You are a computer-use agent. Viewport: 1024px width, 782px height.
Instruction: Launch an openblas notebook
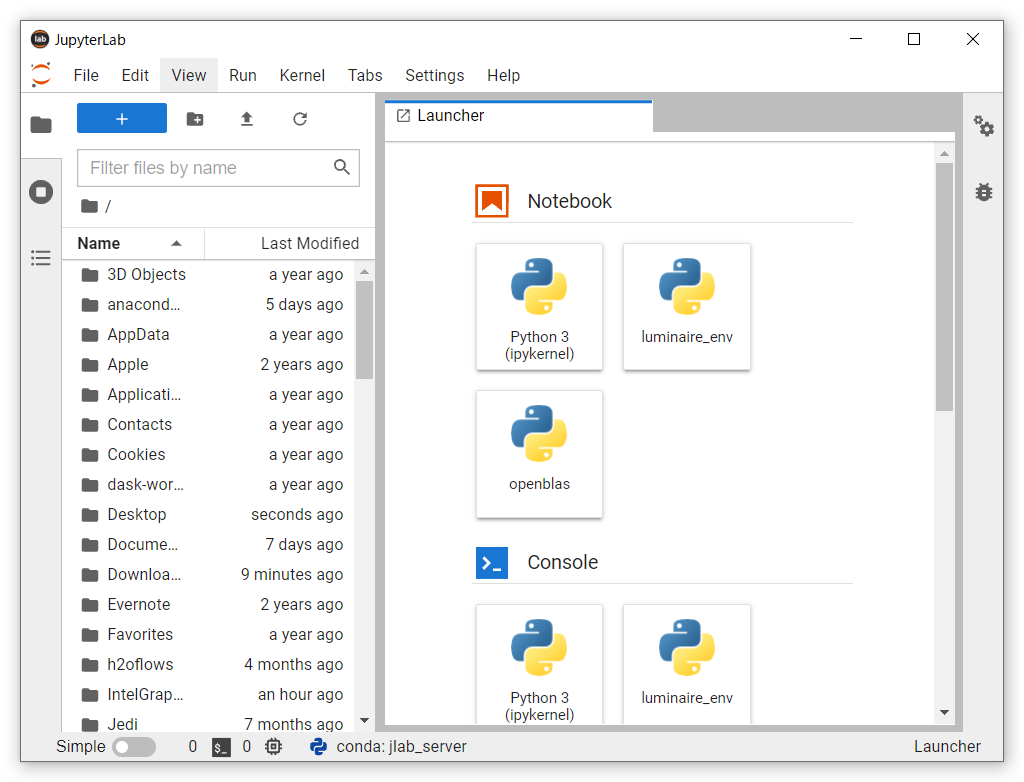(x=539, y=455)
